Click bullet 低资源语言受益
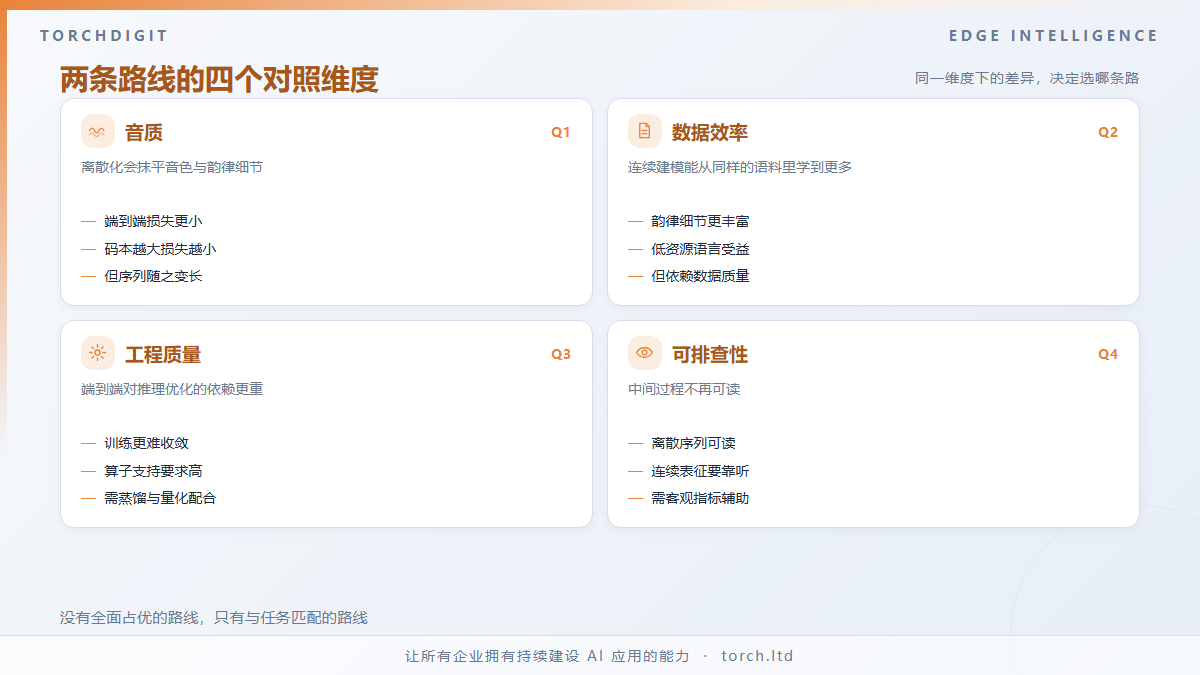Screen dimensions: 1200x675 tap(700, 249)
